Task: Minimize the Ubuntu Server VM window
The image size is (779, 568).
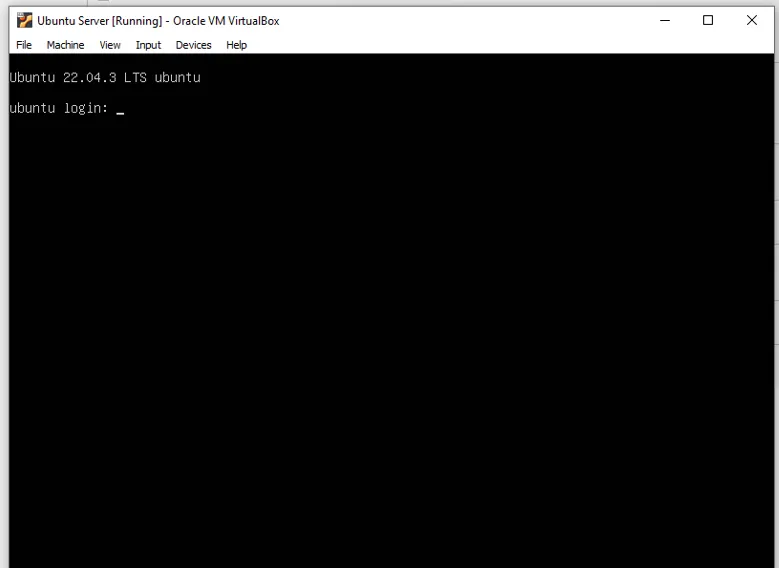Action: click(x=665, y=20)
